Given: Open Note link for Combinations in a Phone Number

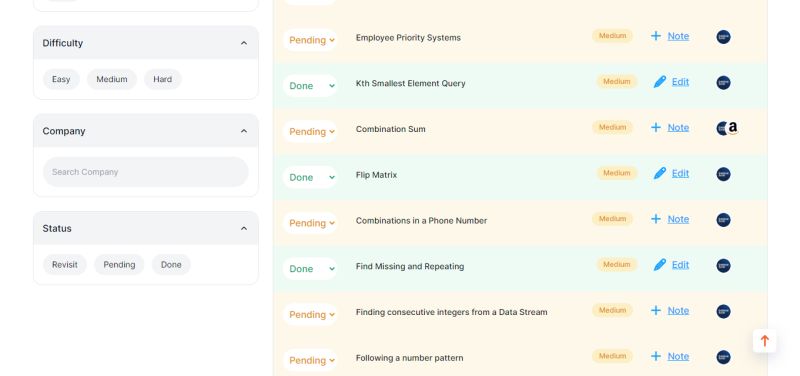Looking at the screenshot, I should (x=678, y=219).
